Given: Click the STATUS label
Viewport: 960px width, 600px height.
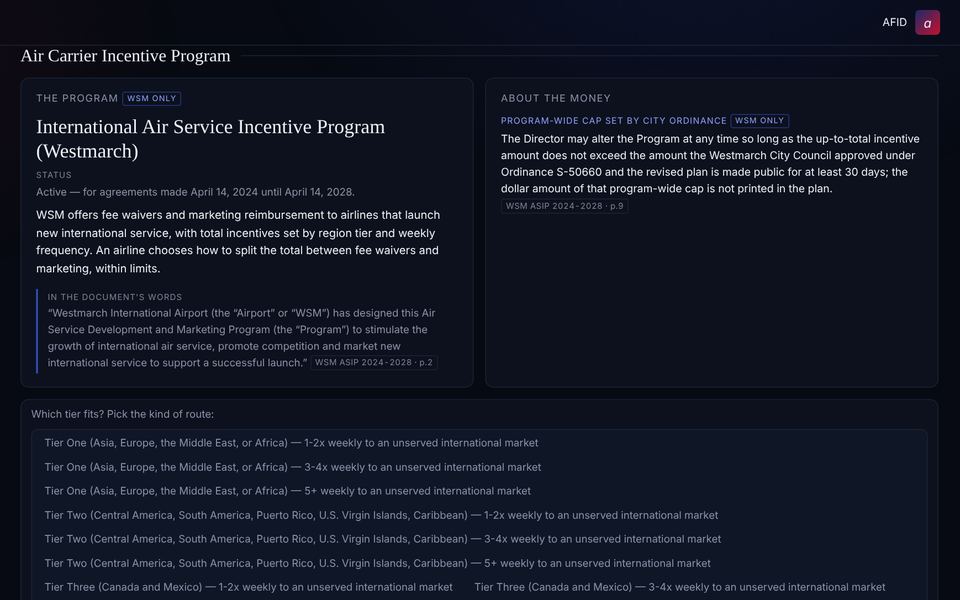Looking at the screenshot, I should [x=54, y=175].
